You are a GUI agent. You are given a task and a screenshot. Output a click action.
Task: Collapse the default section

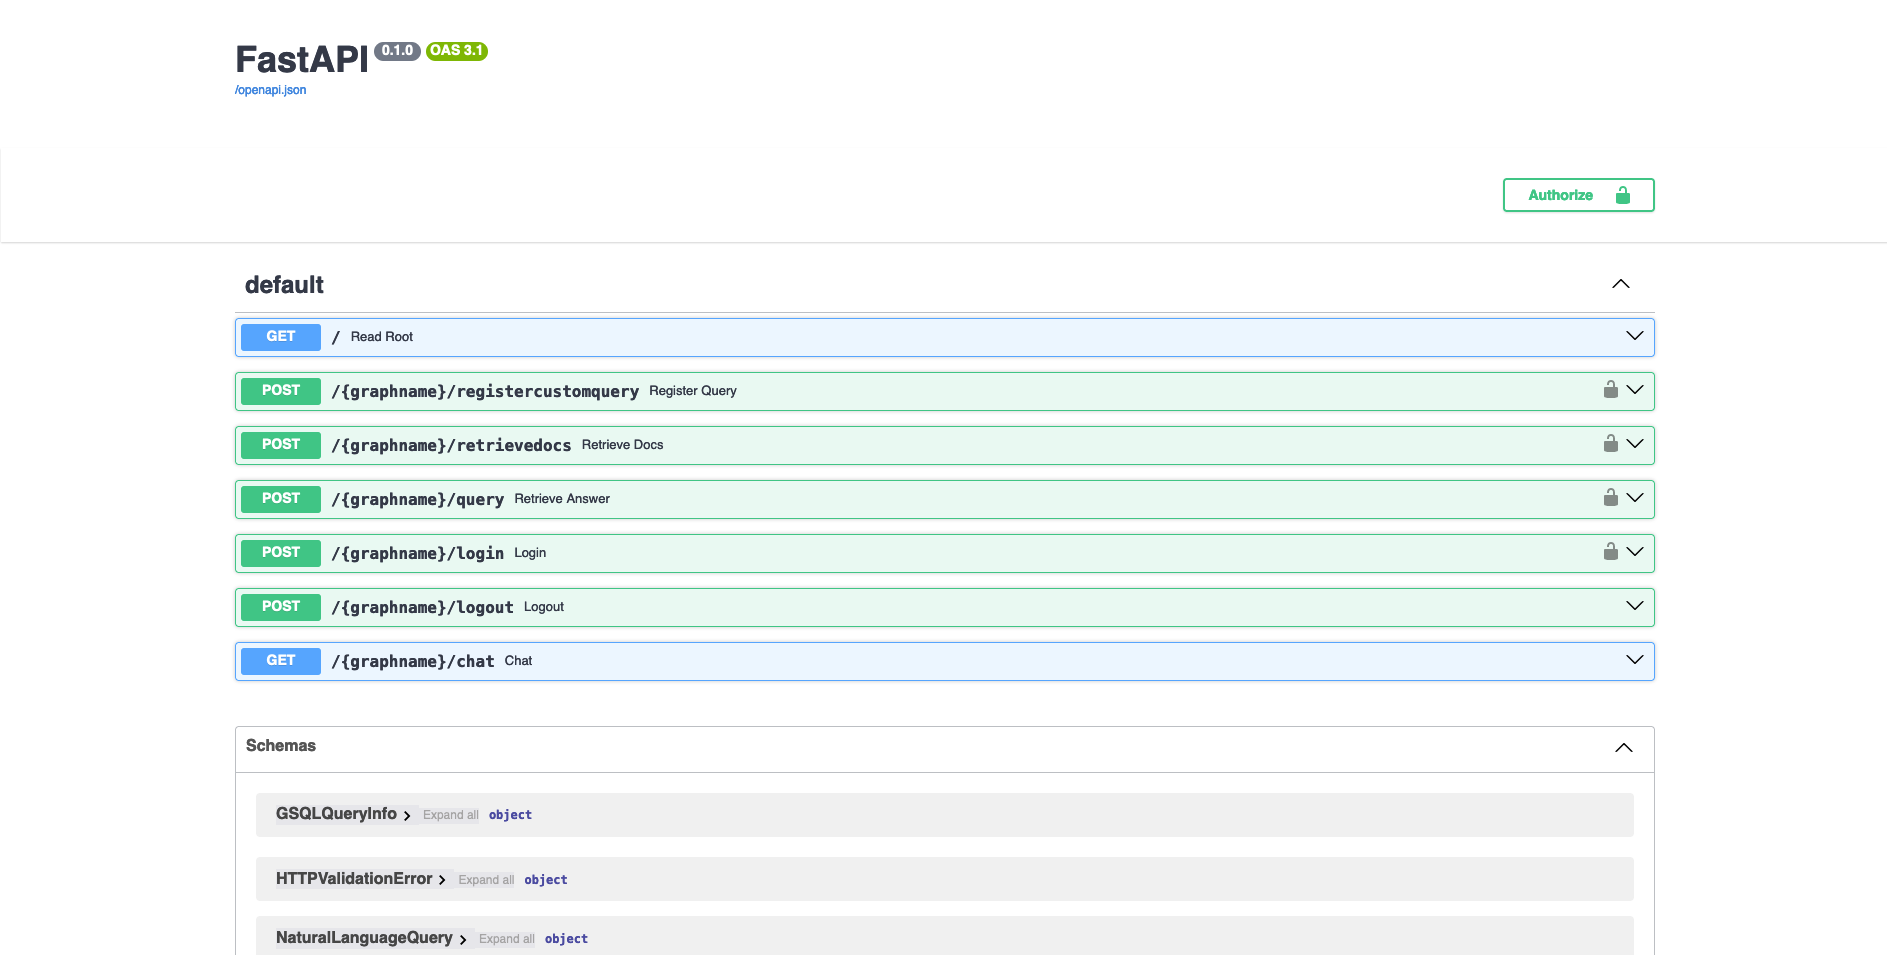point(1620,284)
